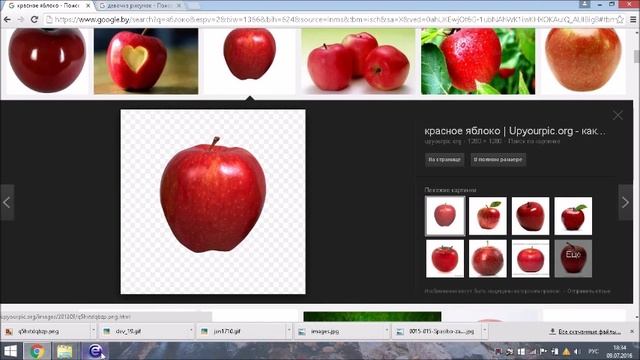Open File Explorer from the taskbar
The height and width of the screenshot is (360, 640).
pyautogui.click(x=64, y=351)
